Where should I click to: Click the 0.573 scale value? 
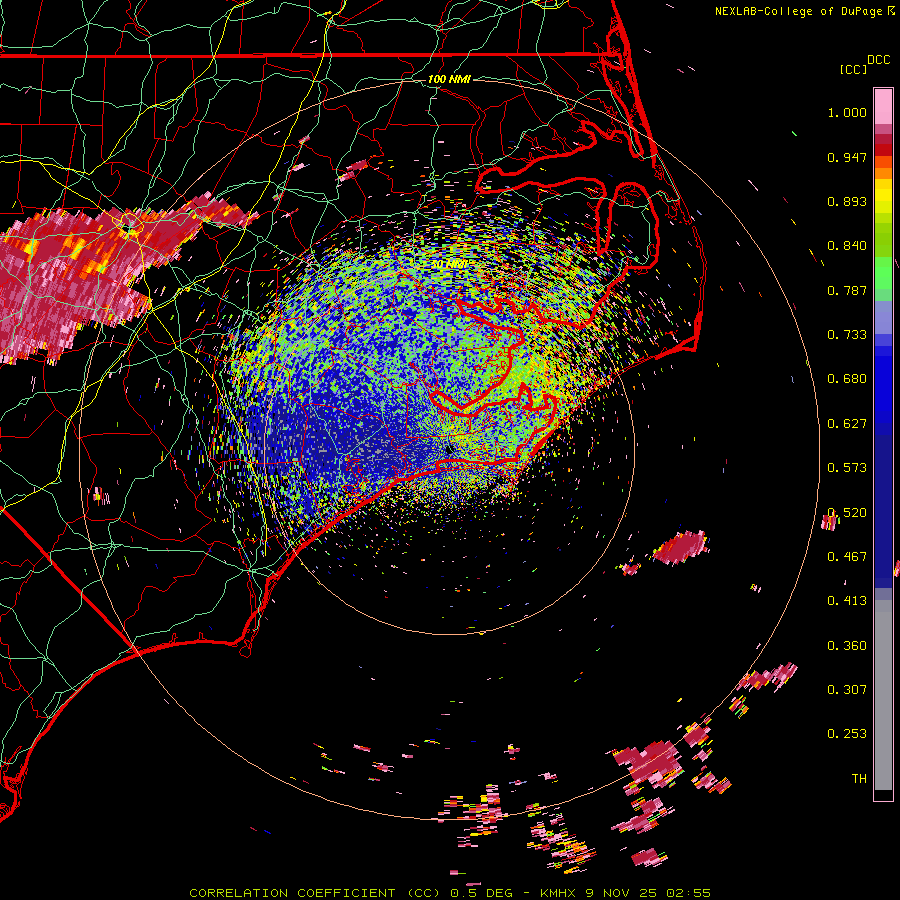click(x=847, y=468)
